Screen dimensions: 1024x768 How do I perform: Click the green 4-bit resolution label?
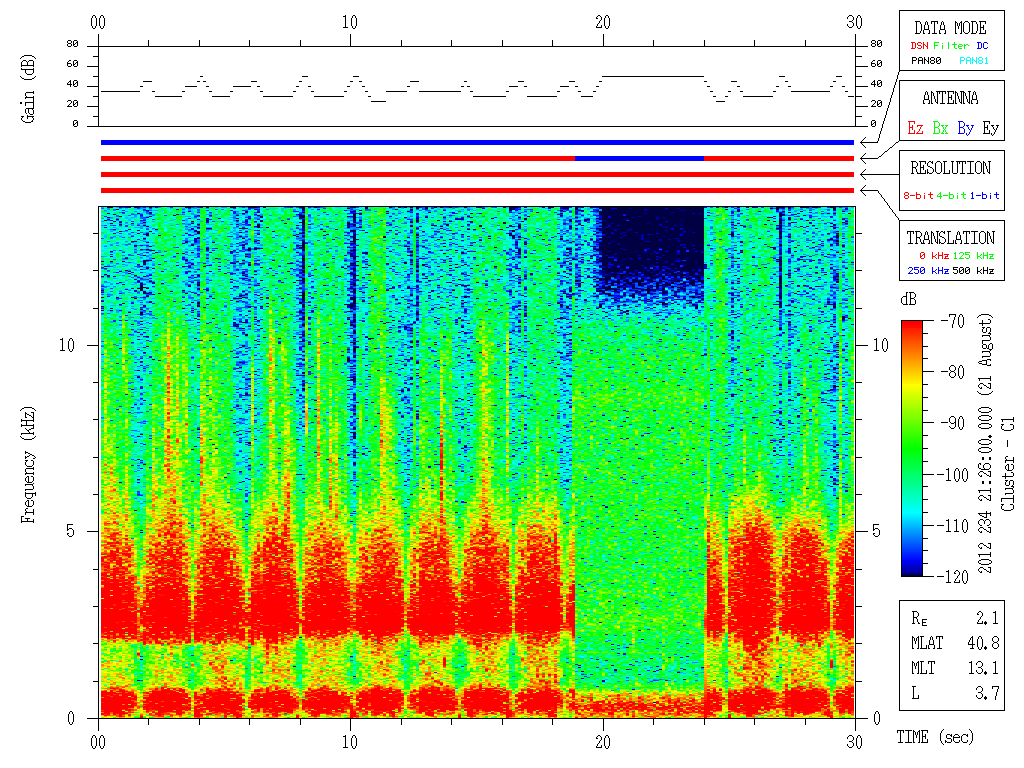951,195
